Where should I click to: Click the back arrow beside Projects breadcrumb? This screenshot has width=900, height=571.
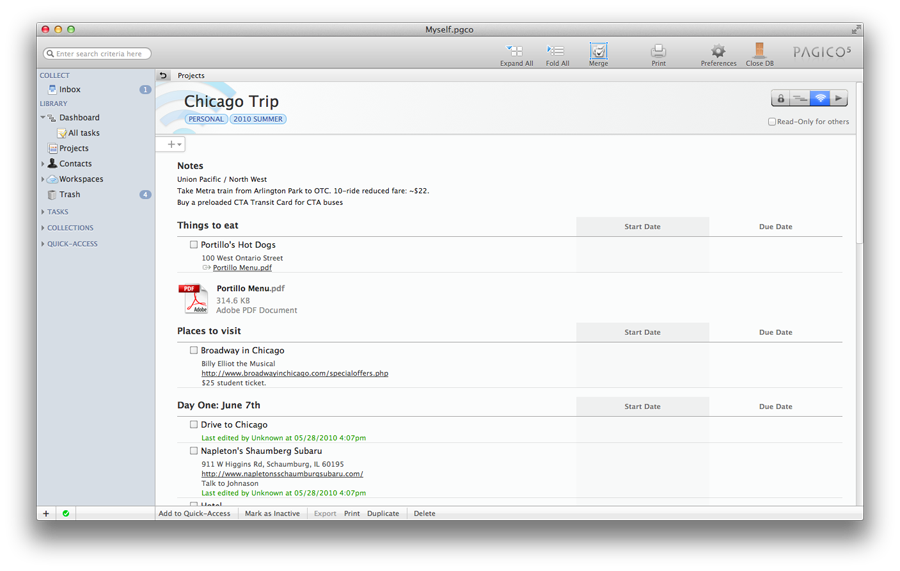163,75
